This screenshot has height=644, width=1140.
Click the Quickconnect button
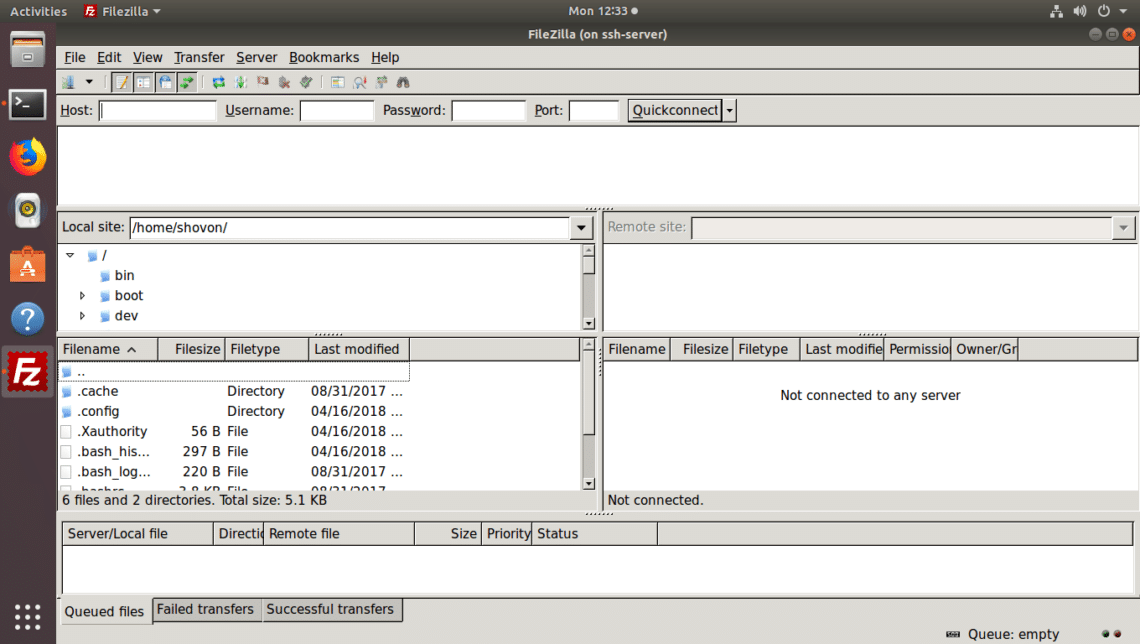[x=675, y=110]
